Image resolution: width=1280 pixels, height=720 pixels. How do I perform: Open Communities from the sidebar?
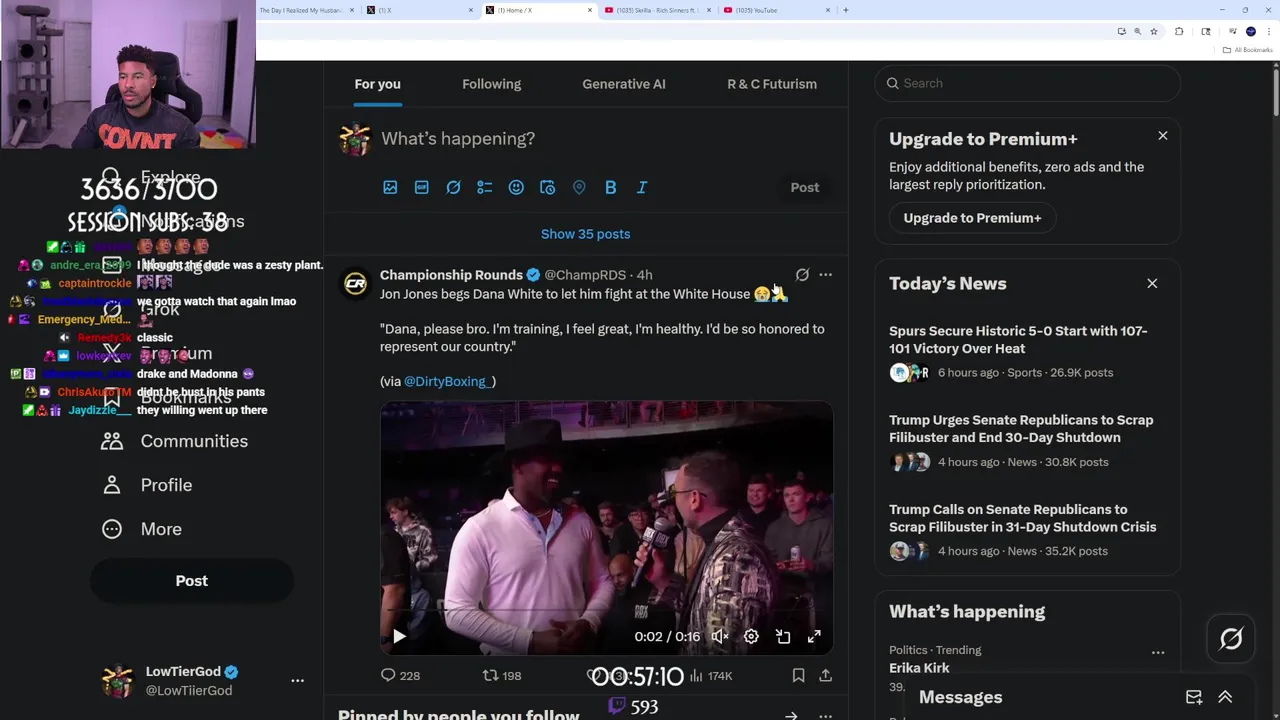[175, 441]
